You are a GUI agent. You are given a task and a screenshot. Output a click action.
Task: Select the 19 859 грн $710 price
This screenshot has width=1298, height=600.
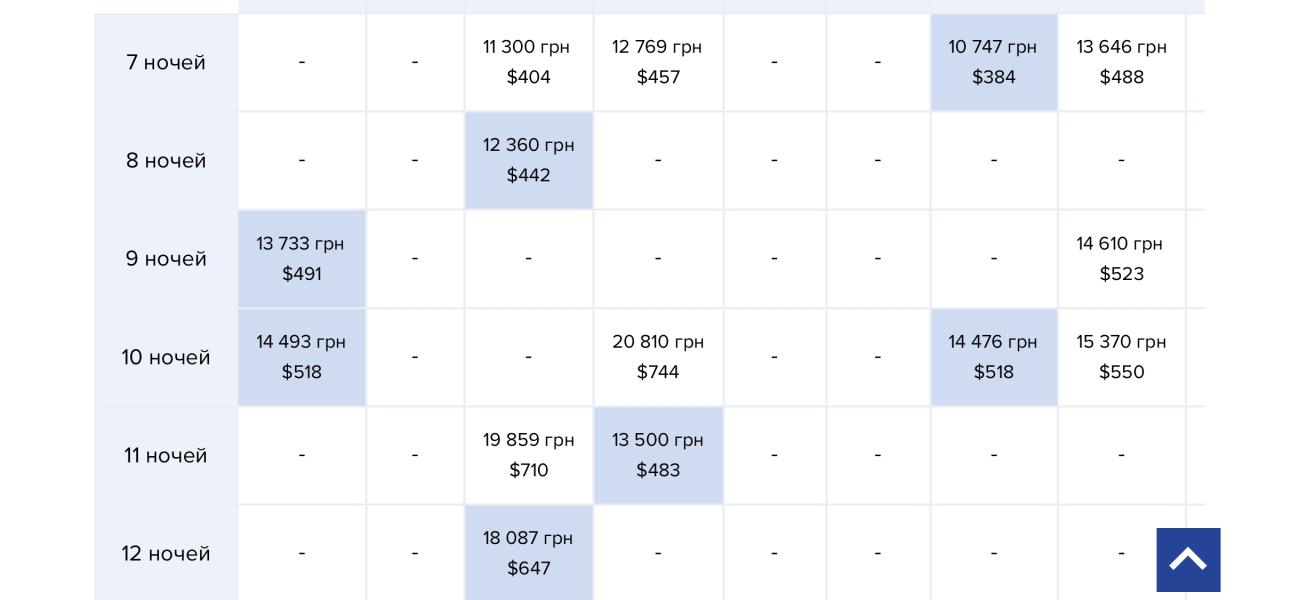pos(528,455)
